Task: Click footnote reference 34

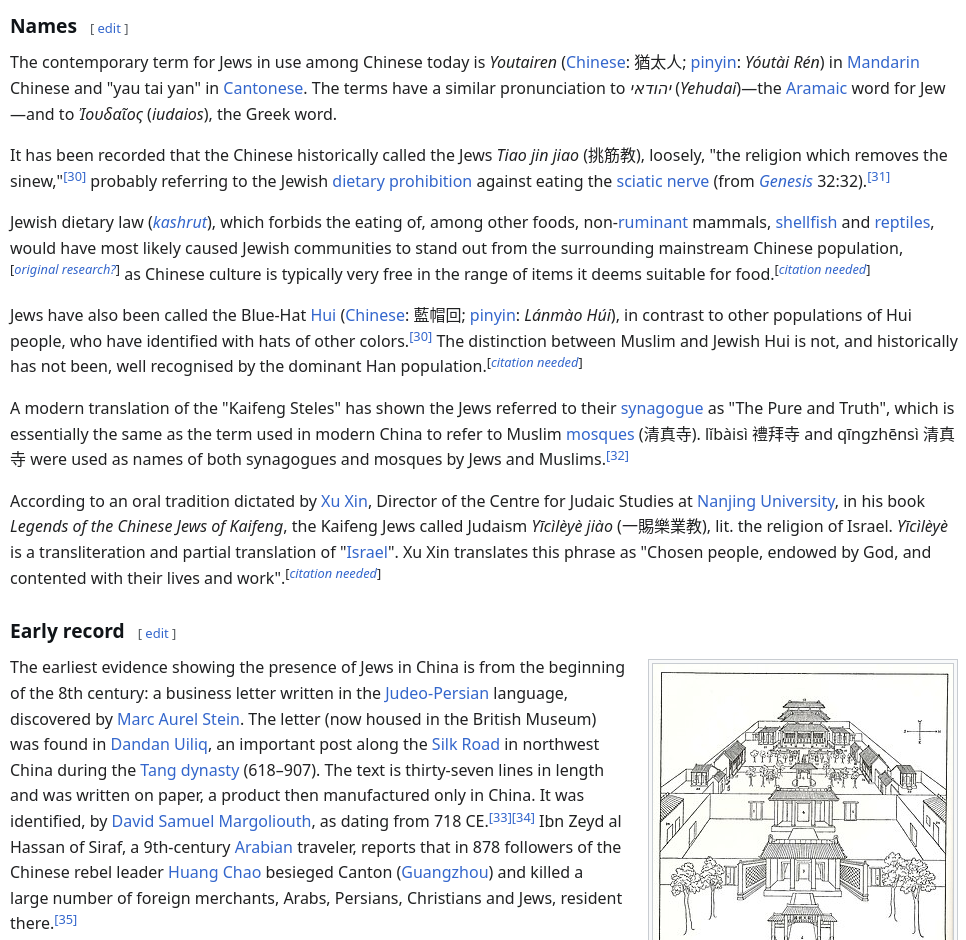Action: click(524, 817)
